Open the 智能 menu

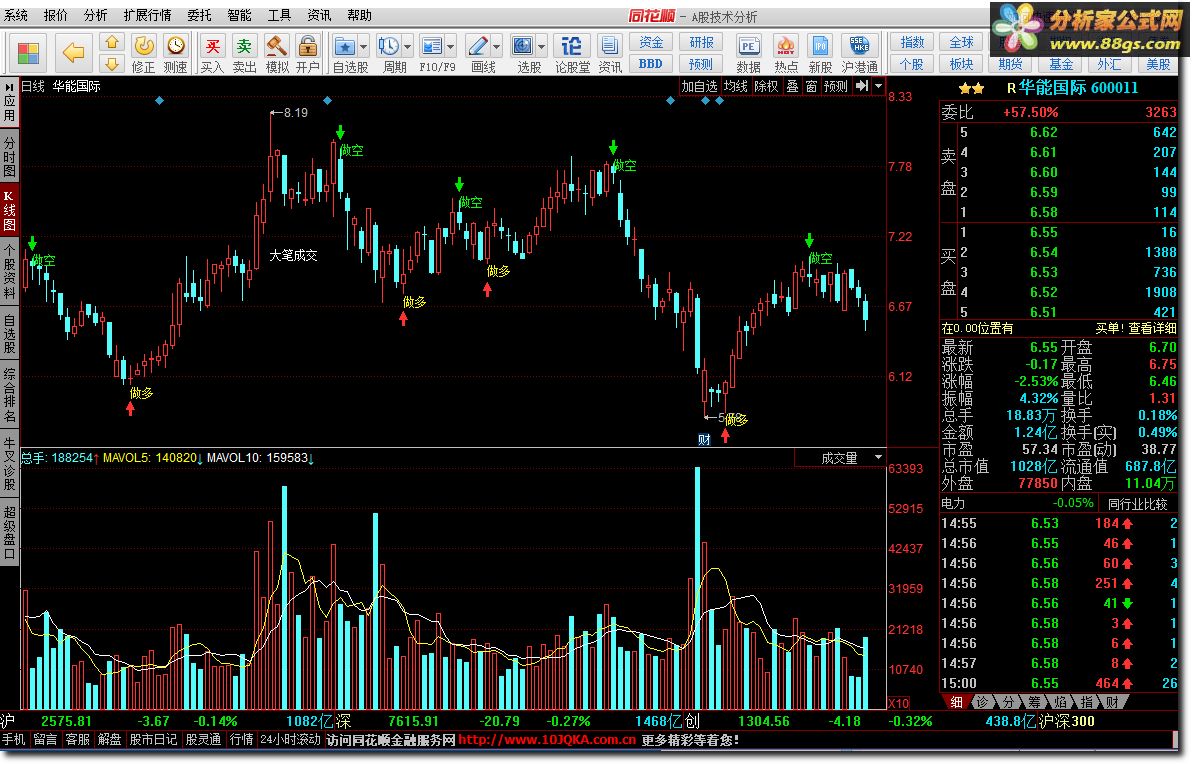coord(239,15)
